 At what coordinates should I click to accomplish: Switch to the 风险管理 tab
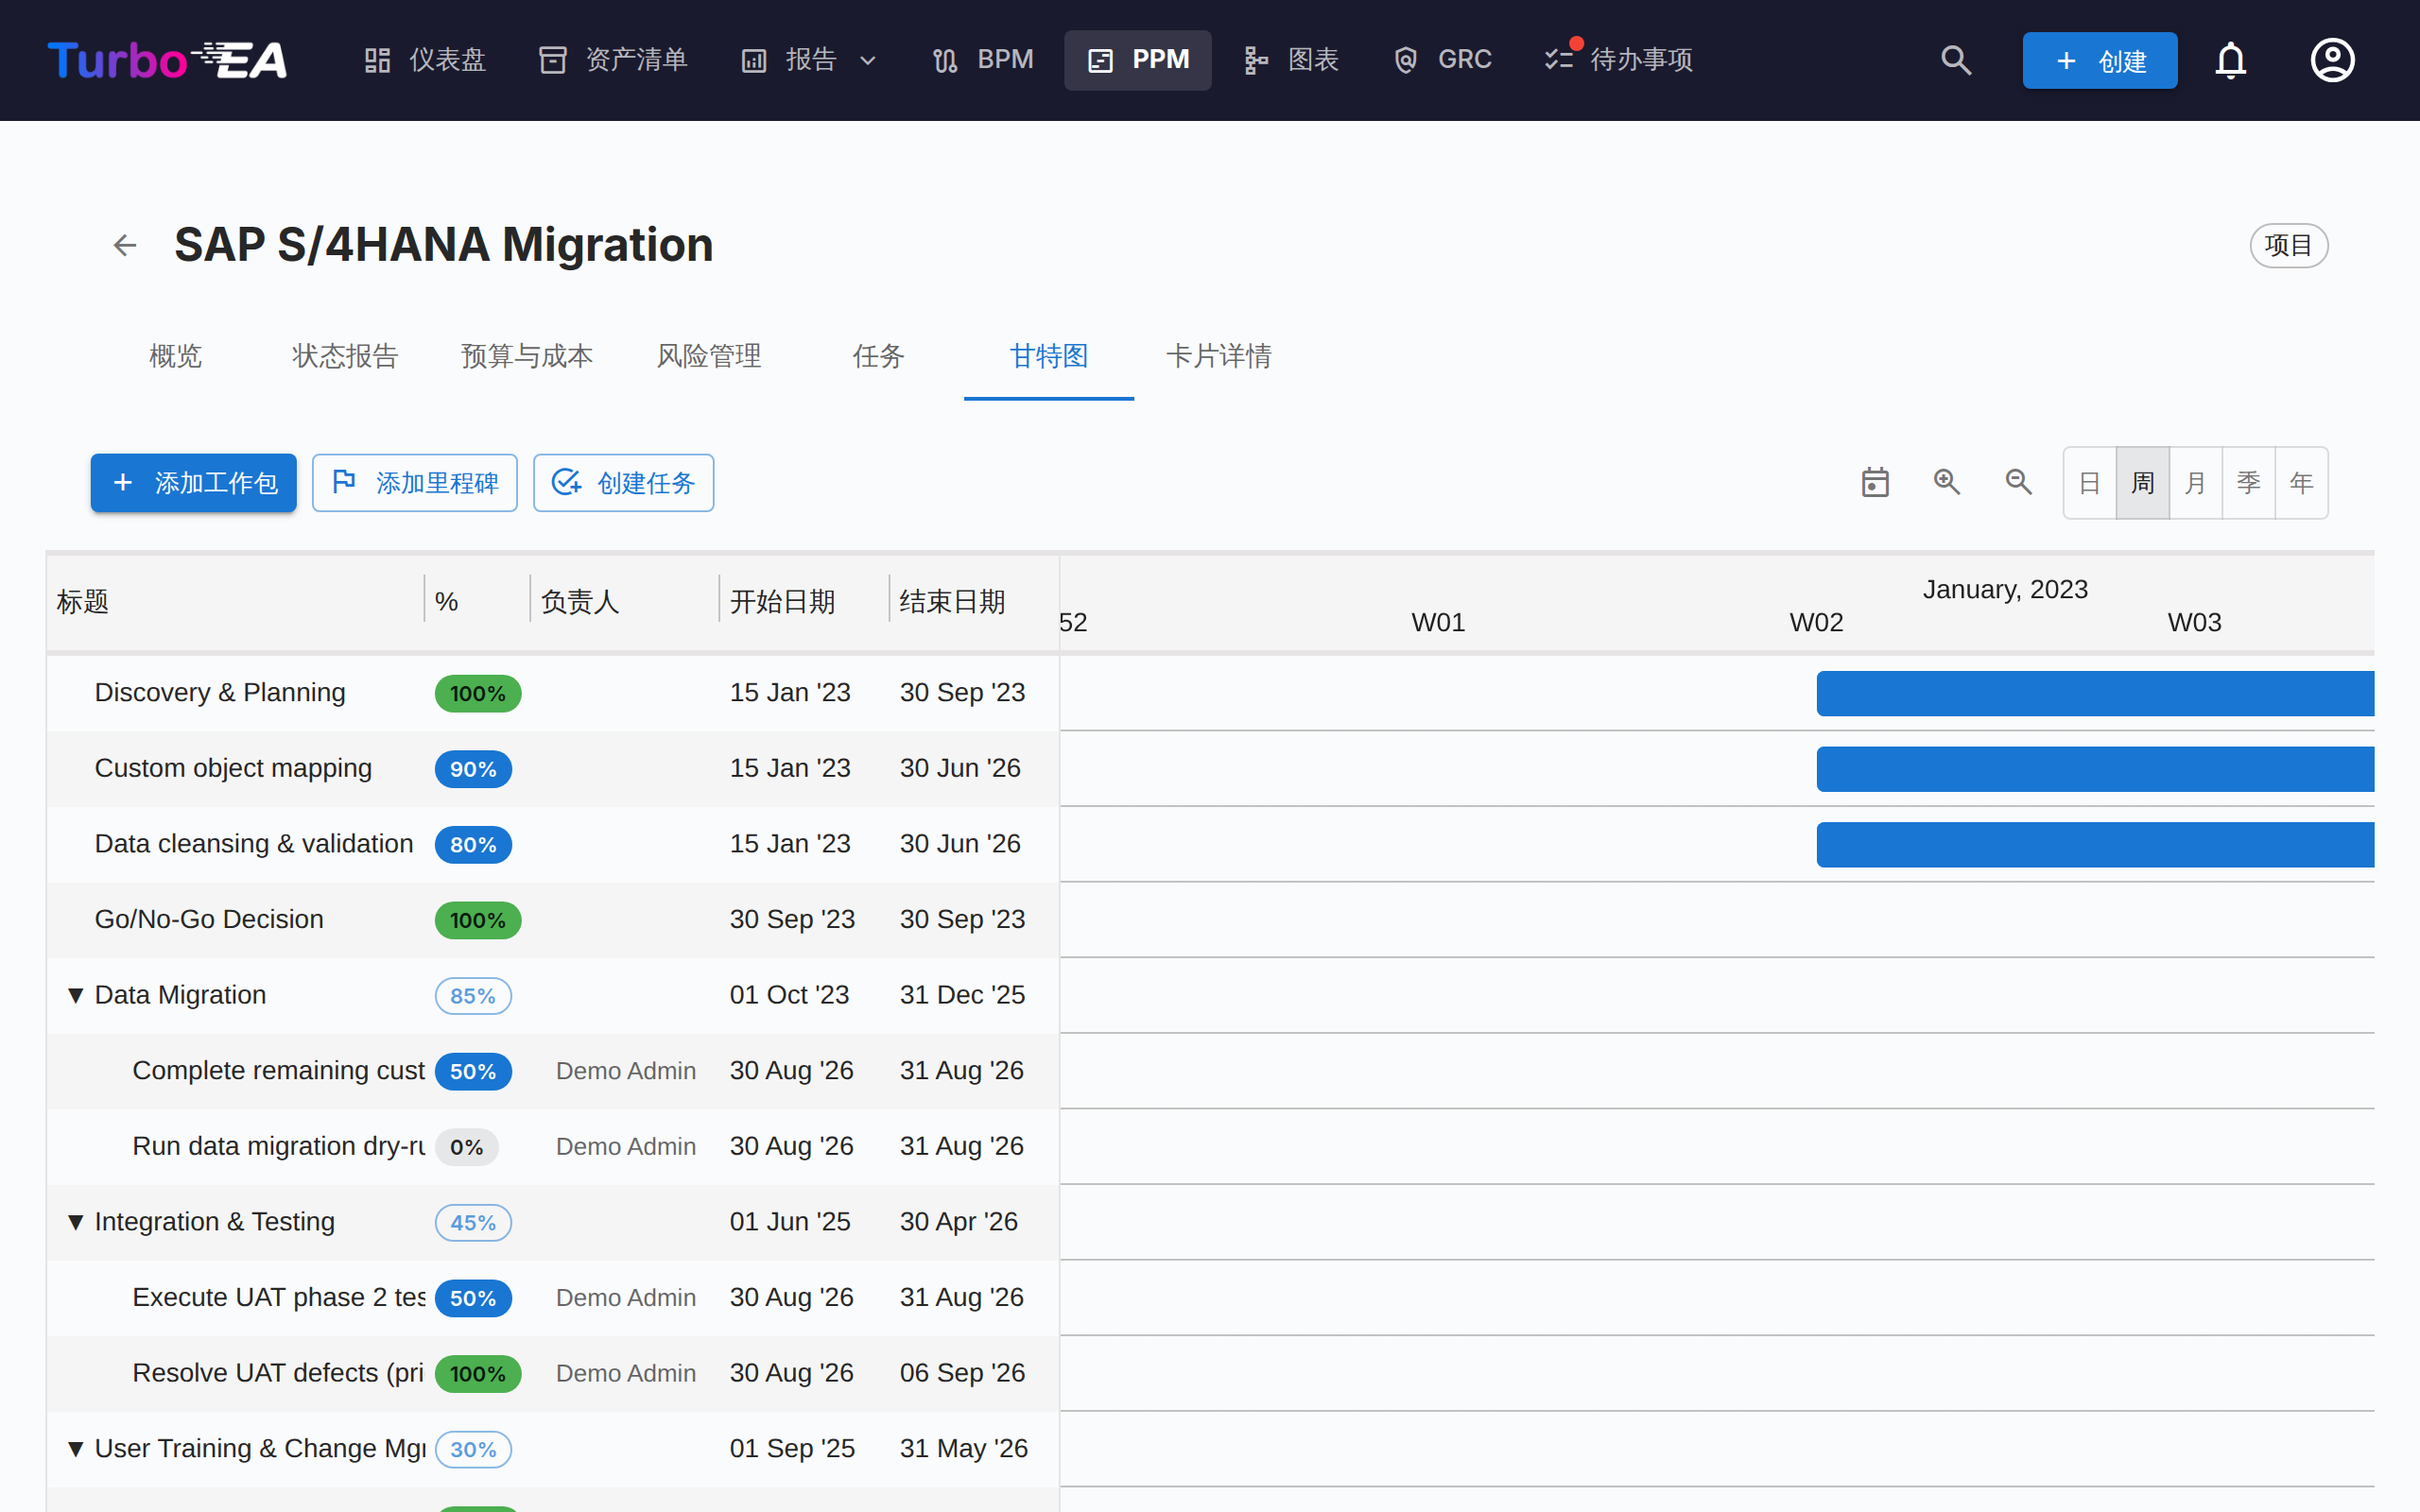tap(708, 356)
